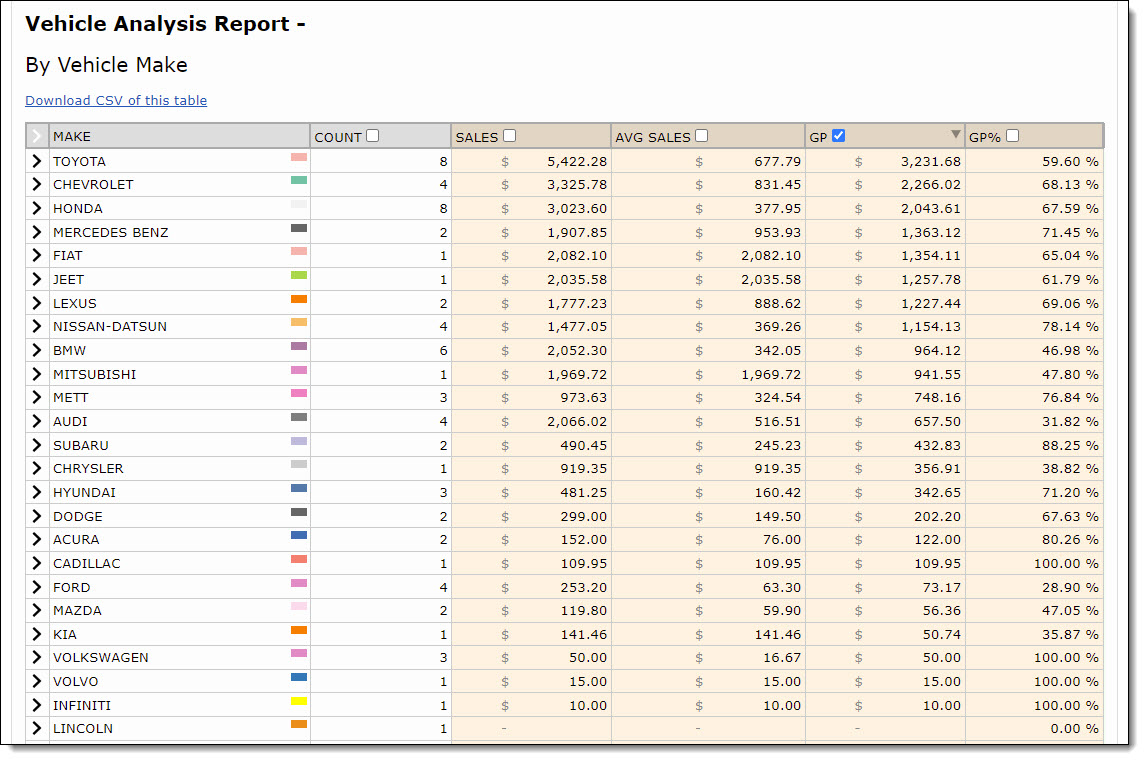Expand the CHRYSLER row
This screenshot has height=760, width=1144.
[x=36, y=468]
